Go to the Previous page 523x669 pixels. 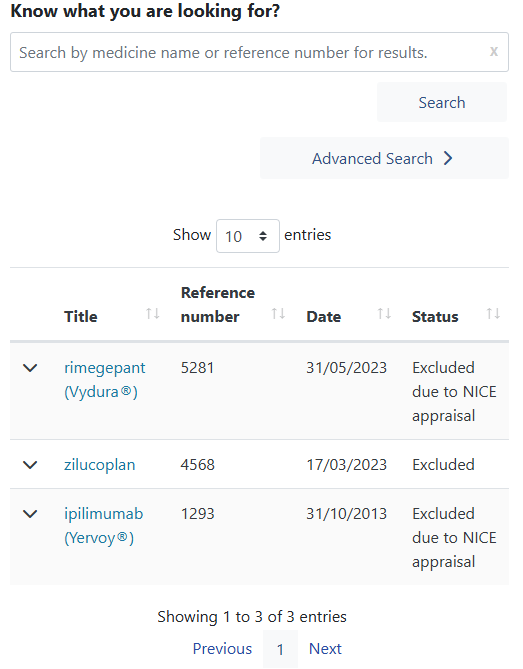click(222, 649)
